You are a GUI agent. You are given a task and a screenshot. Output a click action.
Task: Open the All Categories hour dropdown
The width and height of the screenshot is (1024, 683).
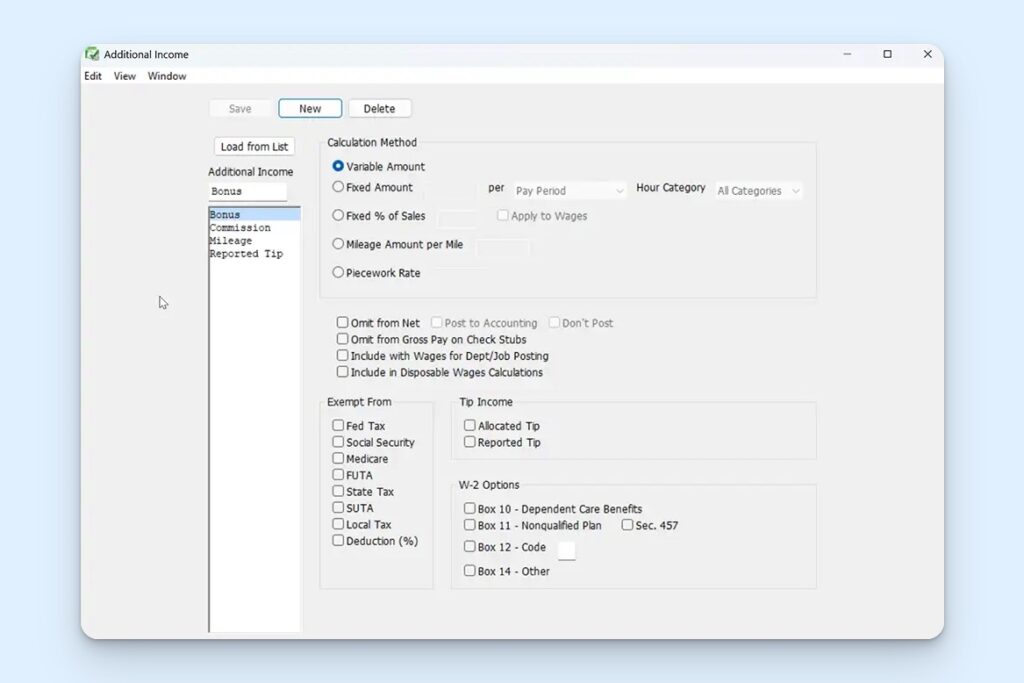coord(758,191)
